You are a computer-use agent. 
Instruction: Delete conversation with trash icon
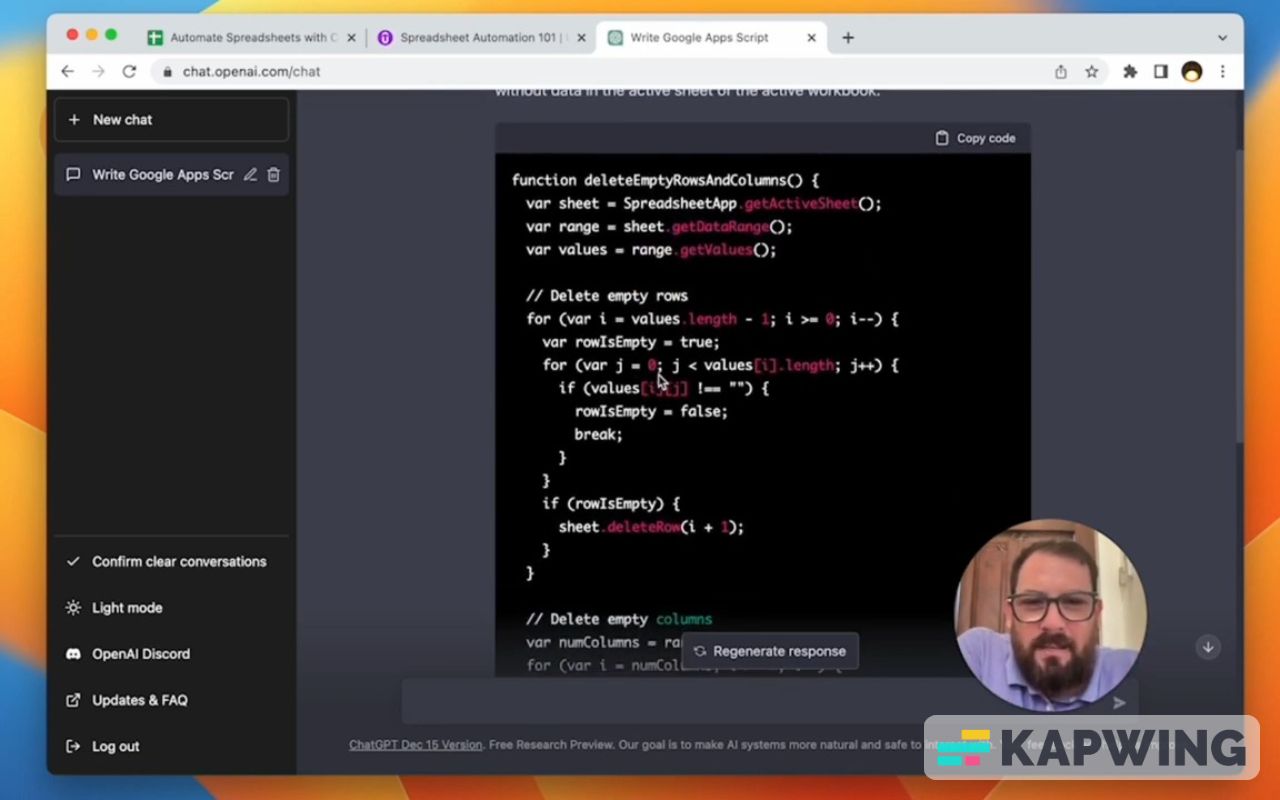(x=274, y=175)
